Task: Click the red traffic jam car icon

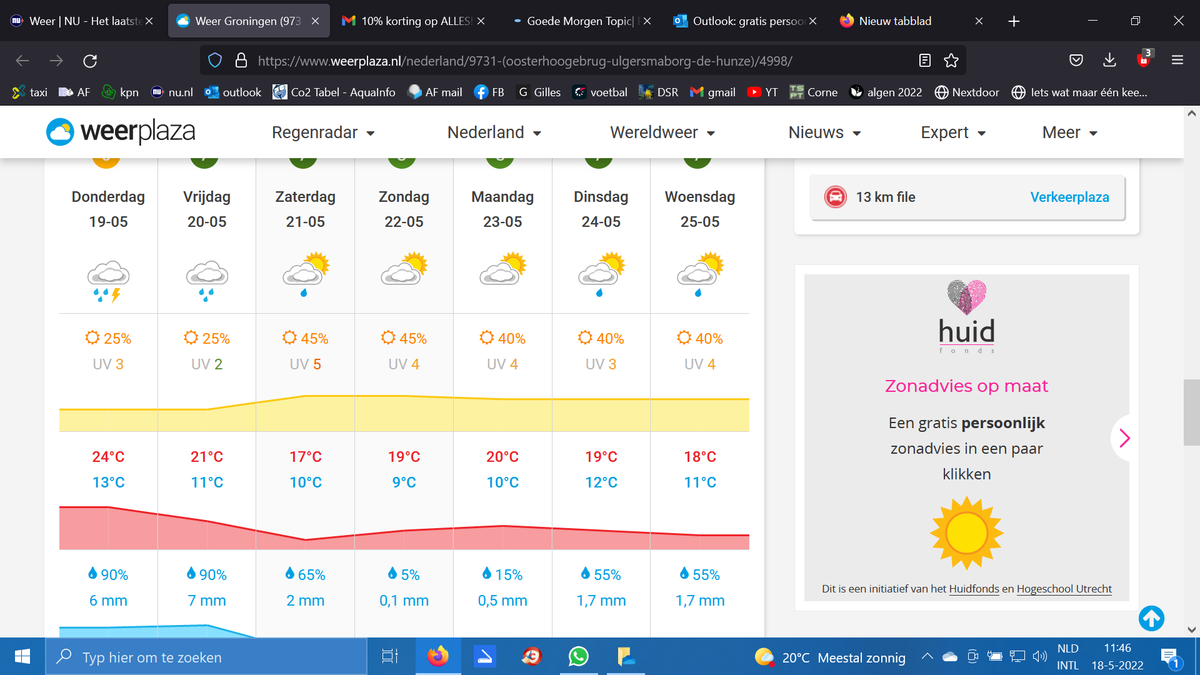Action: click(x=833, y=197)
